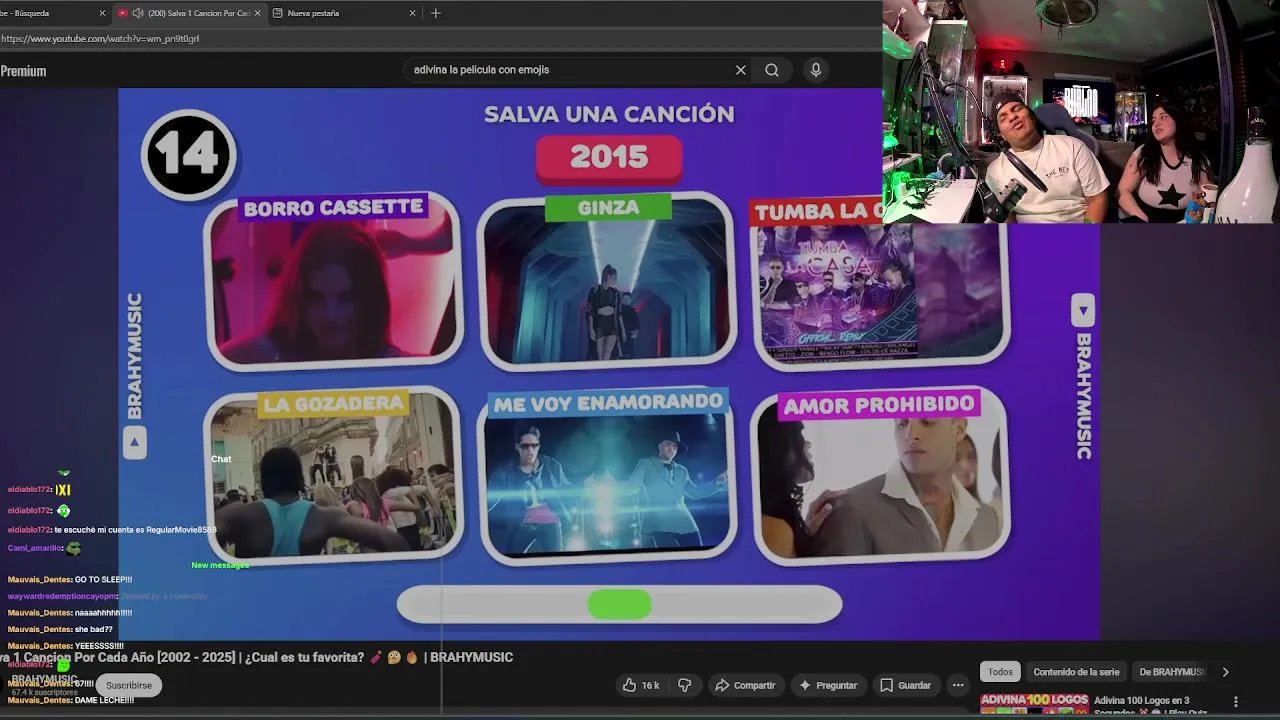
Task: Click chat message about RegularMovie8583 account
Action: [112, 530]
